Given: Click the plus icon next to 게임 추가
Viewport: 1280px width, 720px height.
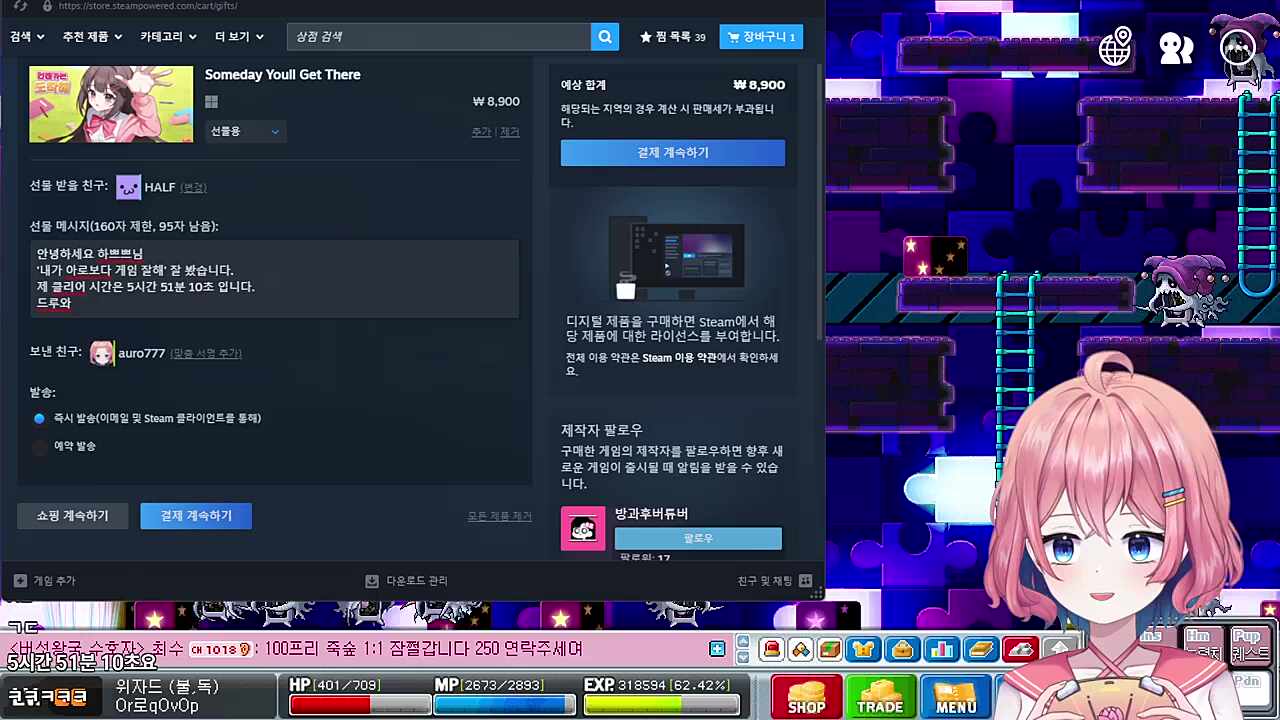Looking at the screenshot, I should coord(20,581).
